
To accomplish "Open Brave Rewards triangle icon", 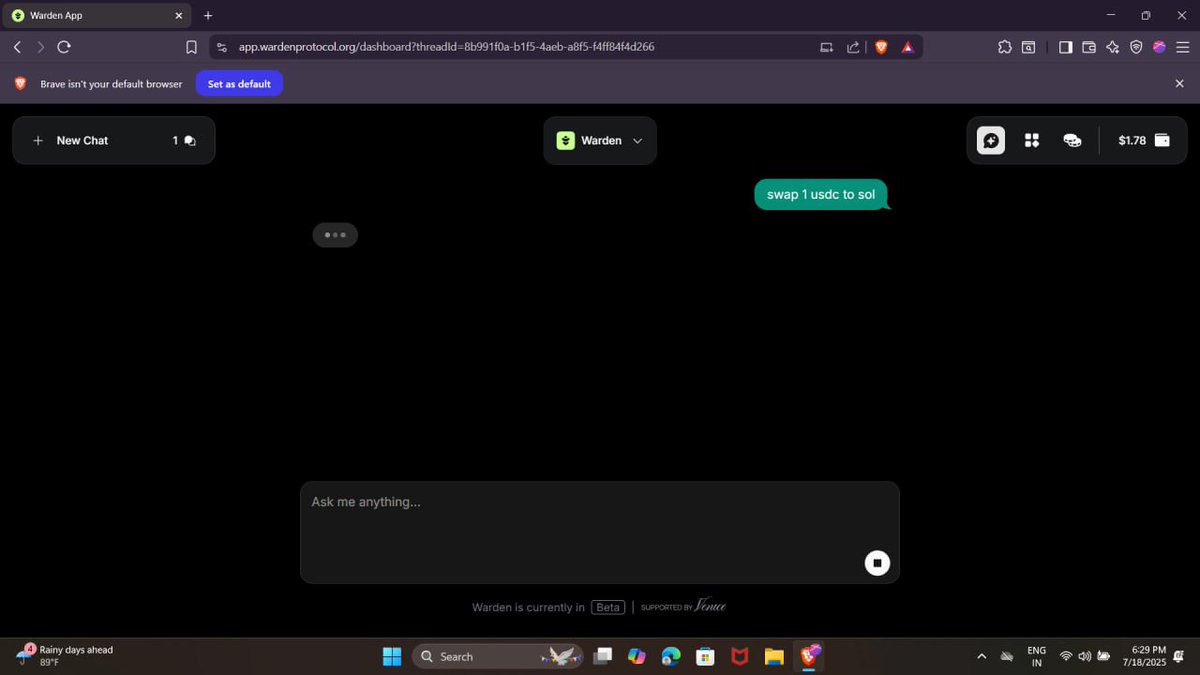I will point(908,47).
